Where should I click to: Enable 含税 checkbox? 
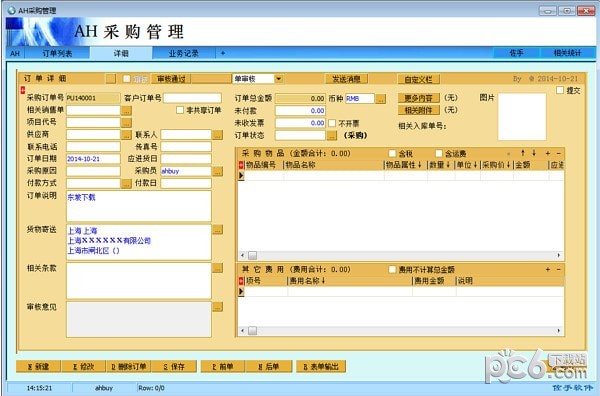[392, 153]
